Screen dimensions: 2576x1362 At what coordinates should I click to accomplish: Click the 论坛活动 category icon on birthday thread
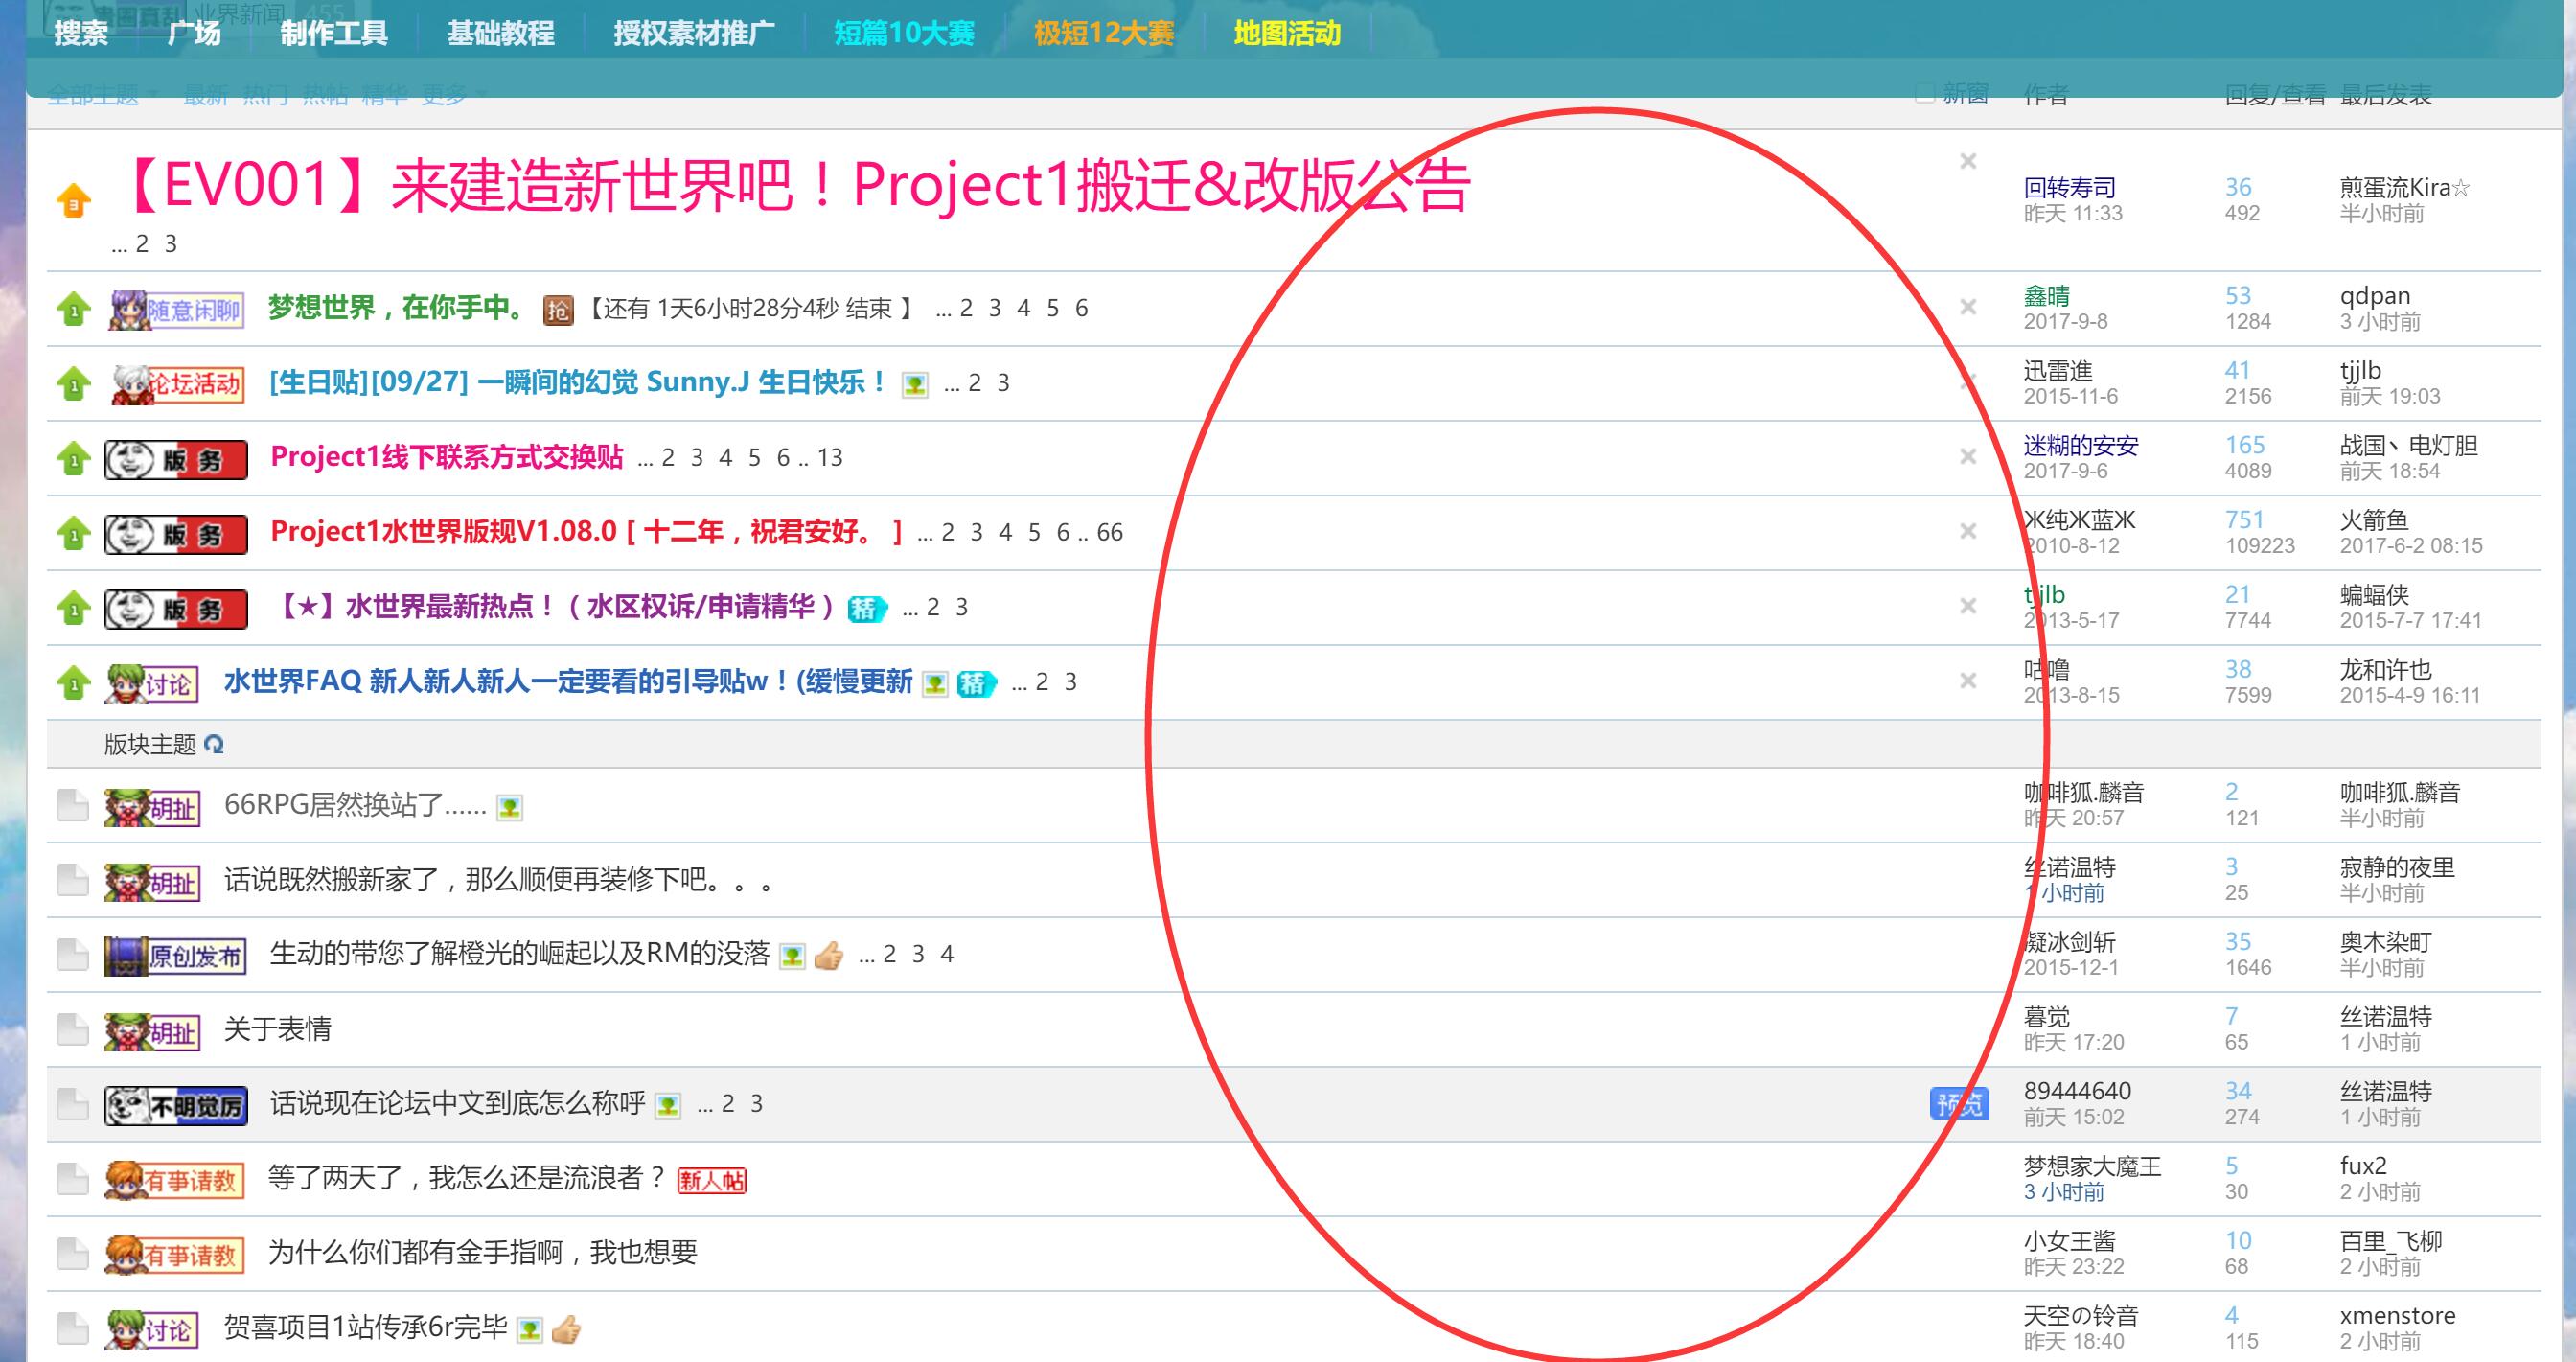point(177,384)
